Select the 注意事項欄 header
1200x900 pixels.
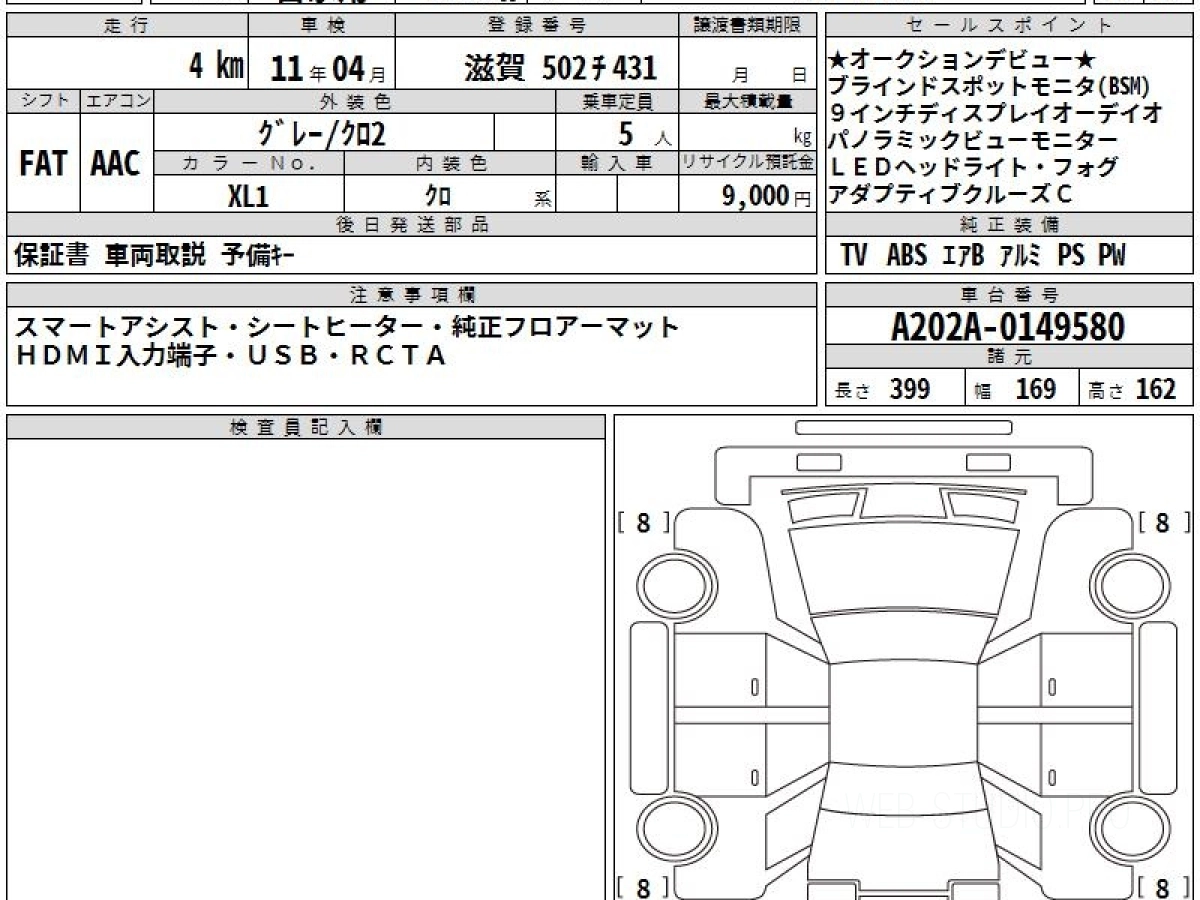tap(412, 295)
